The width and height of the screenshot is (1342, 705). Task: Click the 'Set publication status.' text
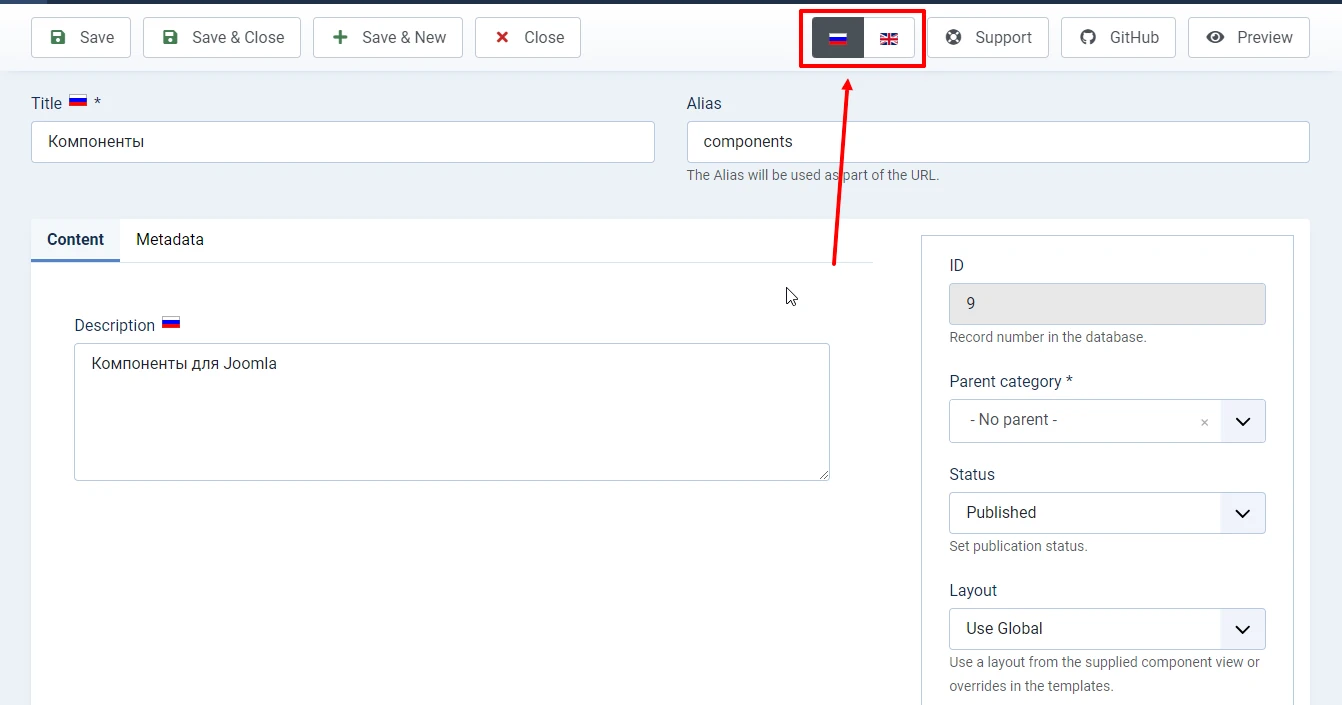(x=1018, y=547)
